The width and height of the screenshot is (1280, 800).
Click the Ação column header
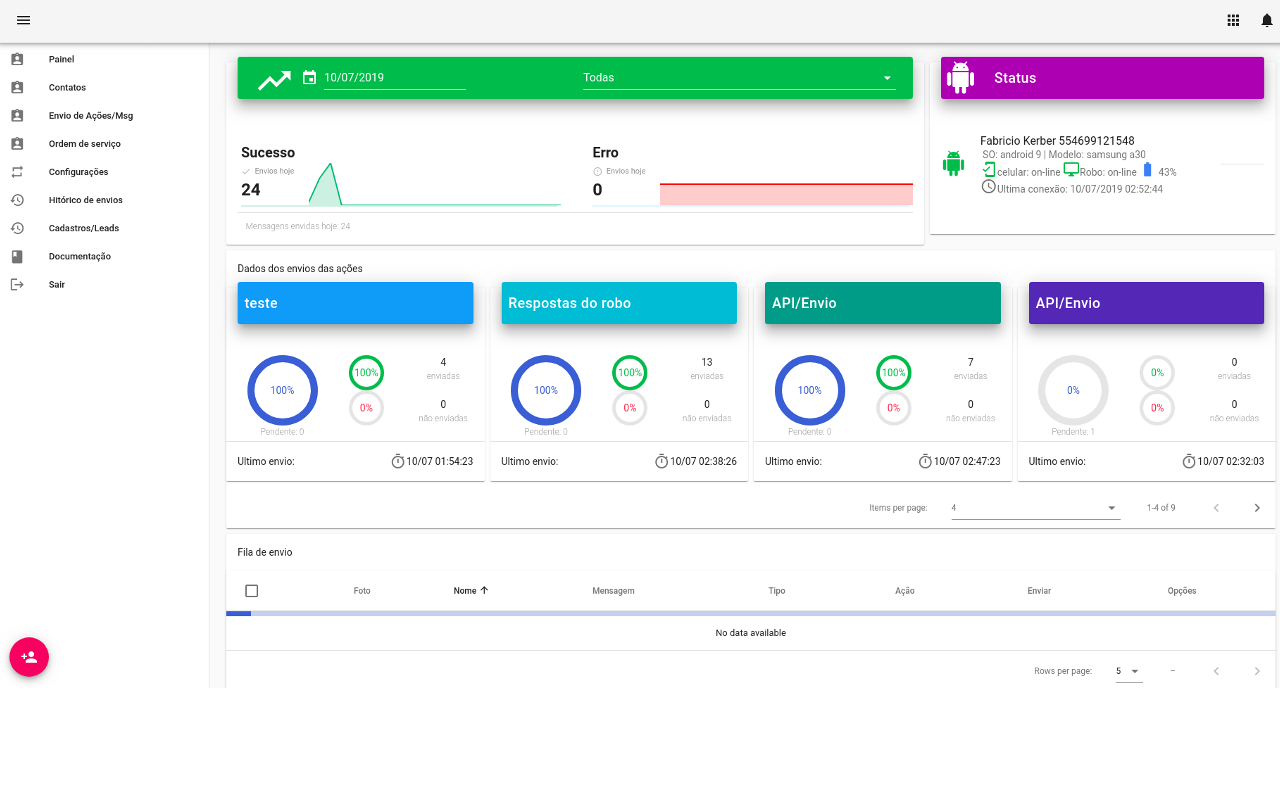coord(905,591)
